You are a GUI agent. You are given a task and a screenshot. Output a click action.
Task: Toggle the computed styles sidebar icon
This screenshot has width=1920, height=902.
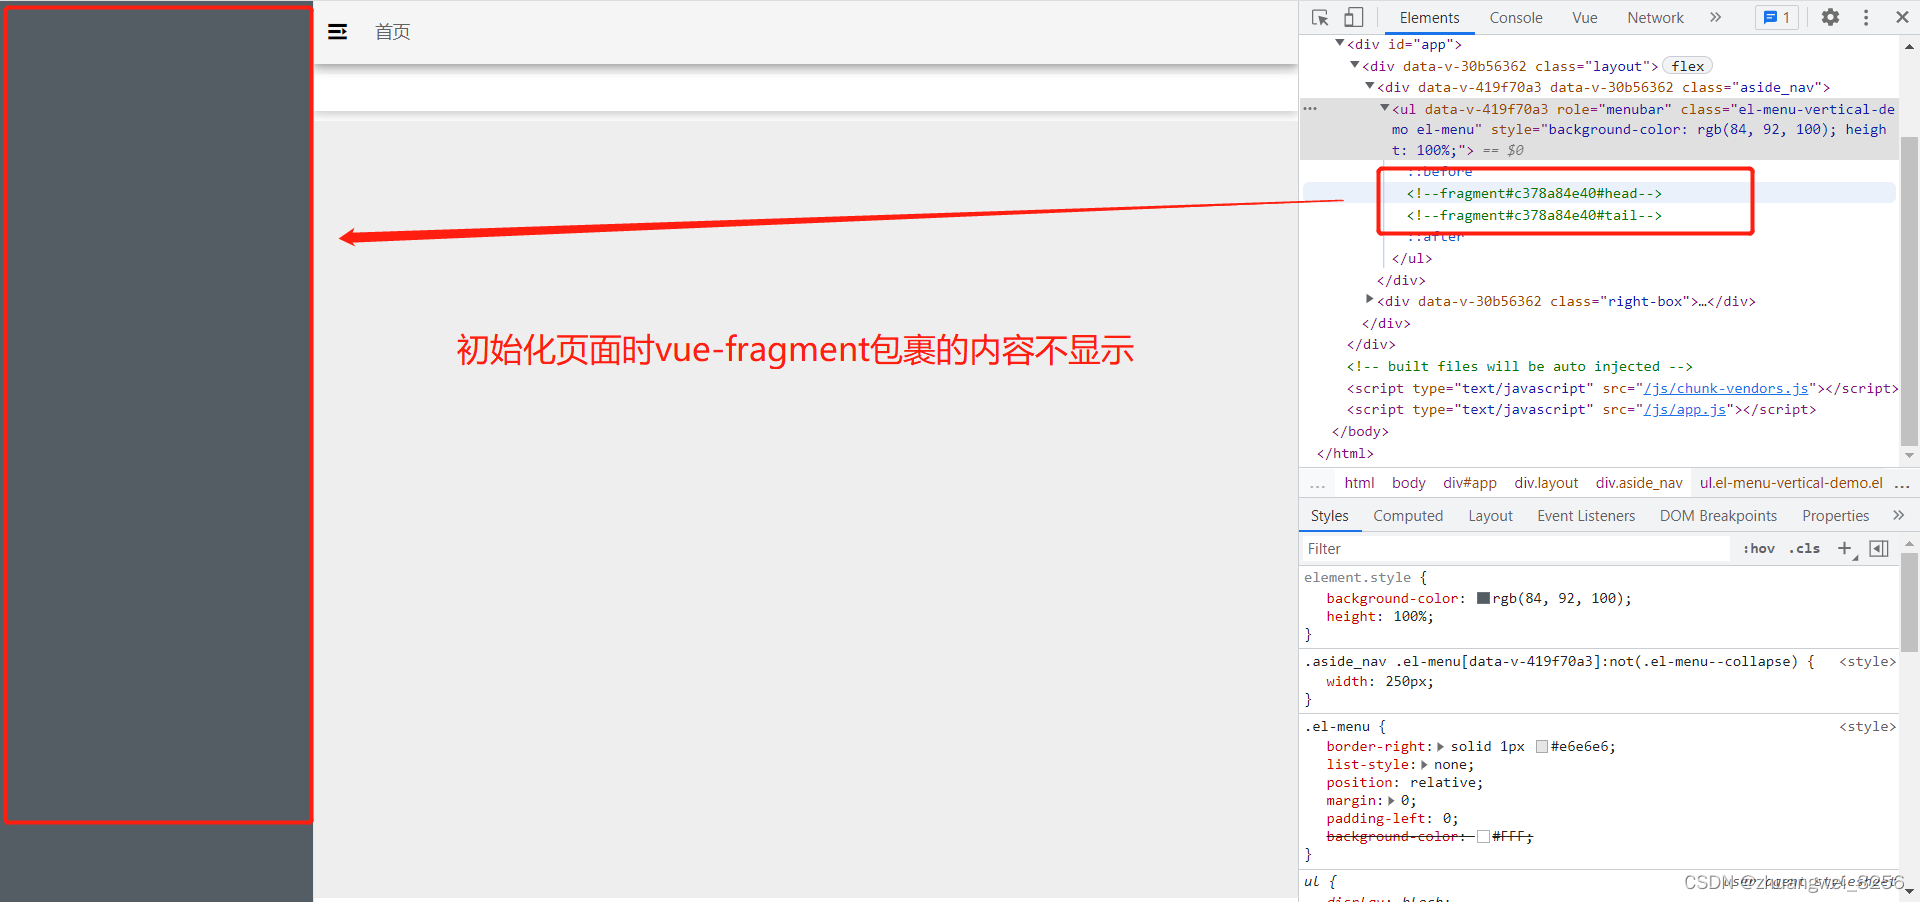tap(1879, 548)
